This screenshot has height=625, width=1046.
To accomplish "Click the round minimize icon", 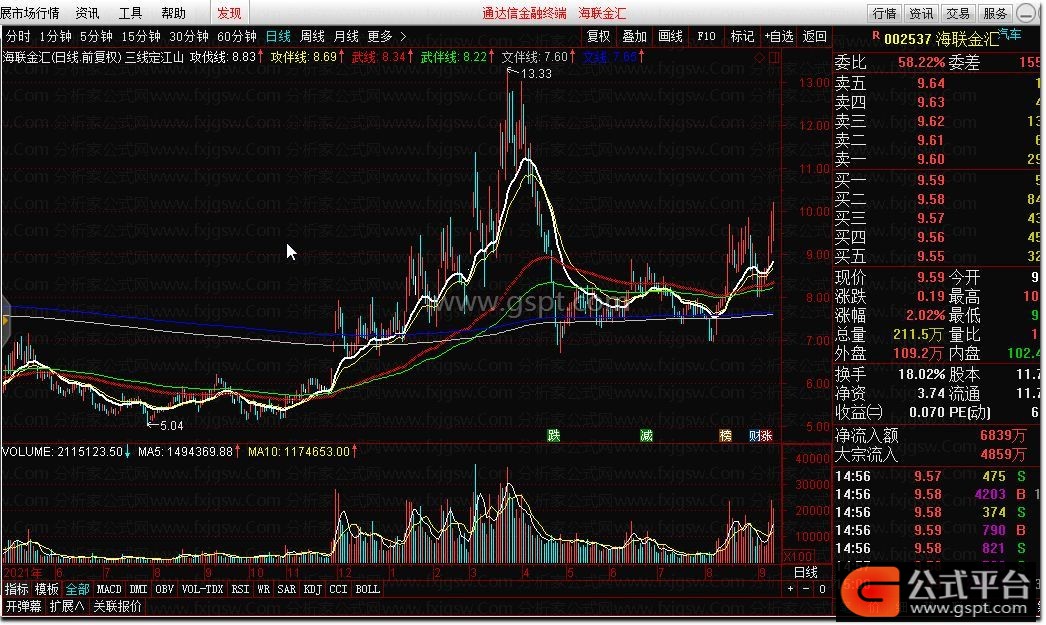I will point(1026,13).
